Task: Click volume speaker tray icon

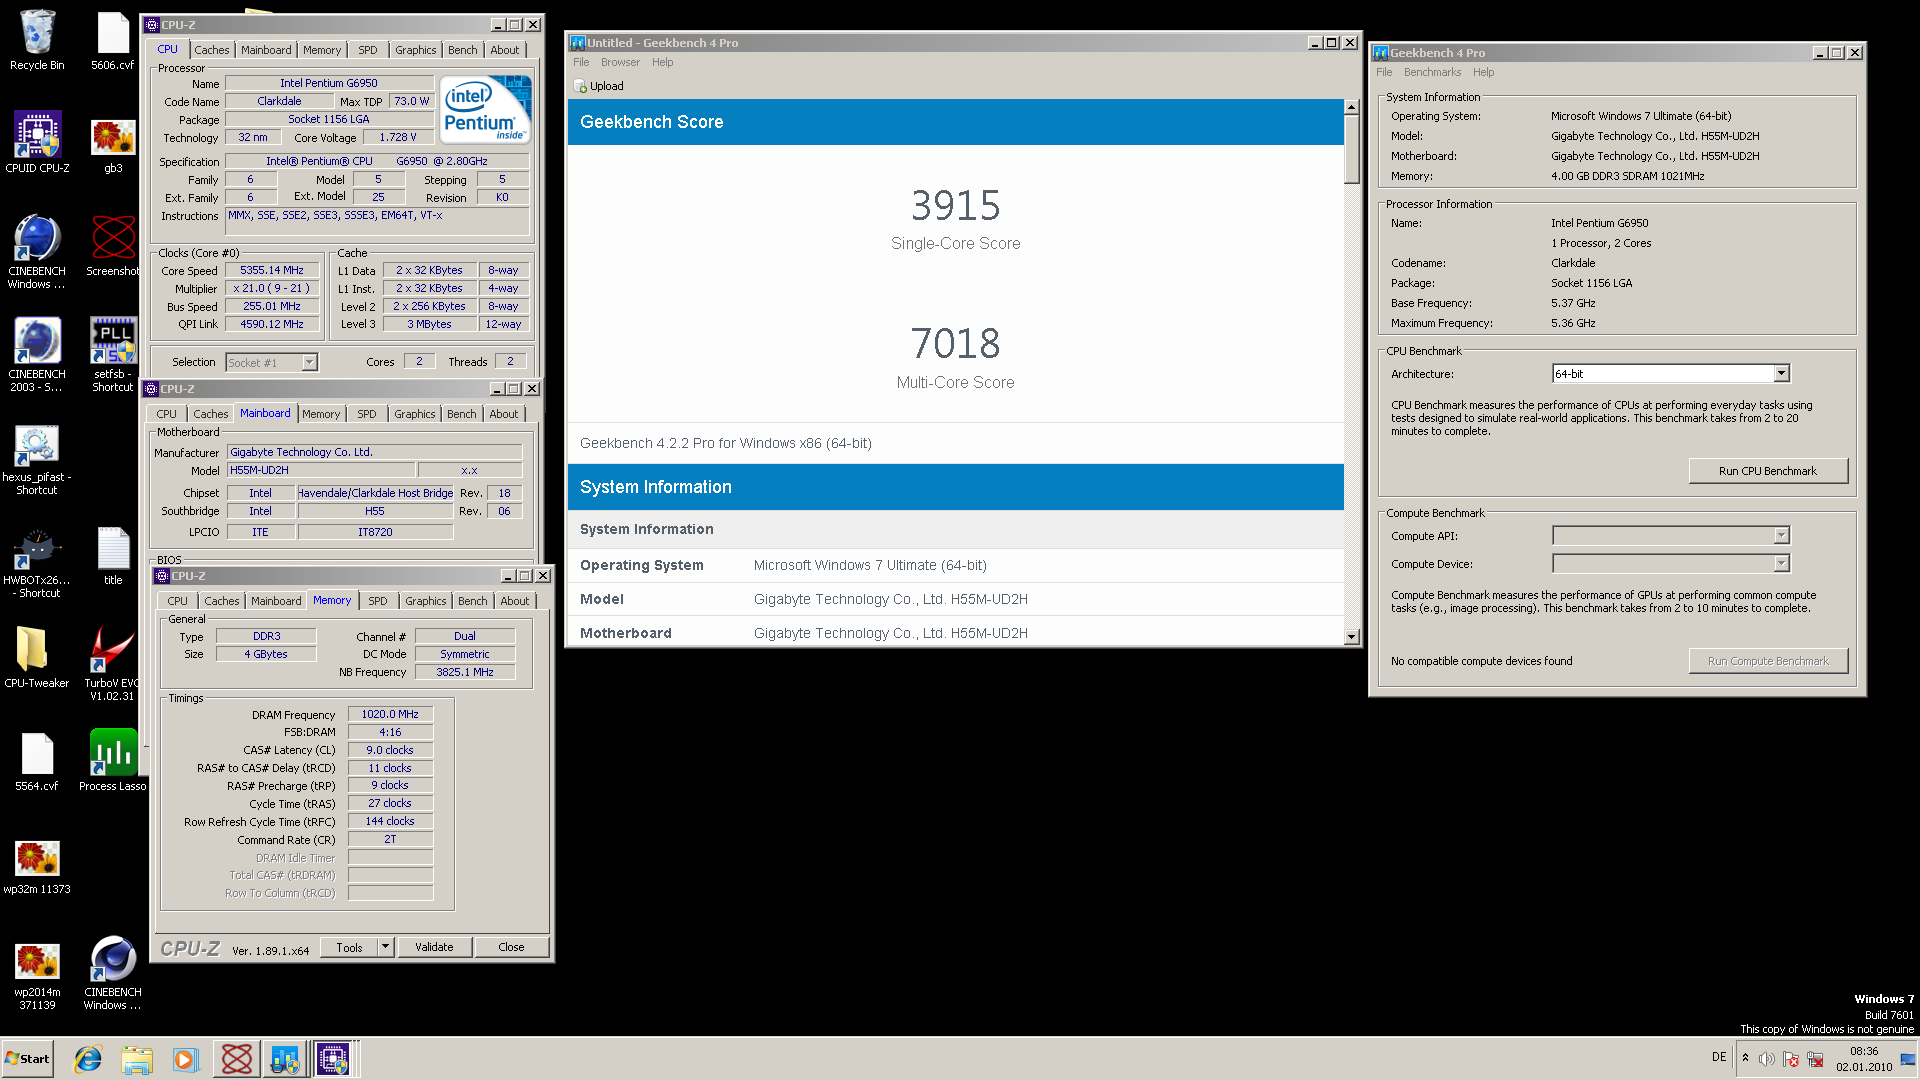Action: [1767, 1059]
